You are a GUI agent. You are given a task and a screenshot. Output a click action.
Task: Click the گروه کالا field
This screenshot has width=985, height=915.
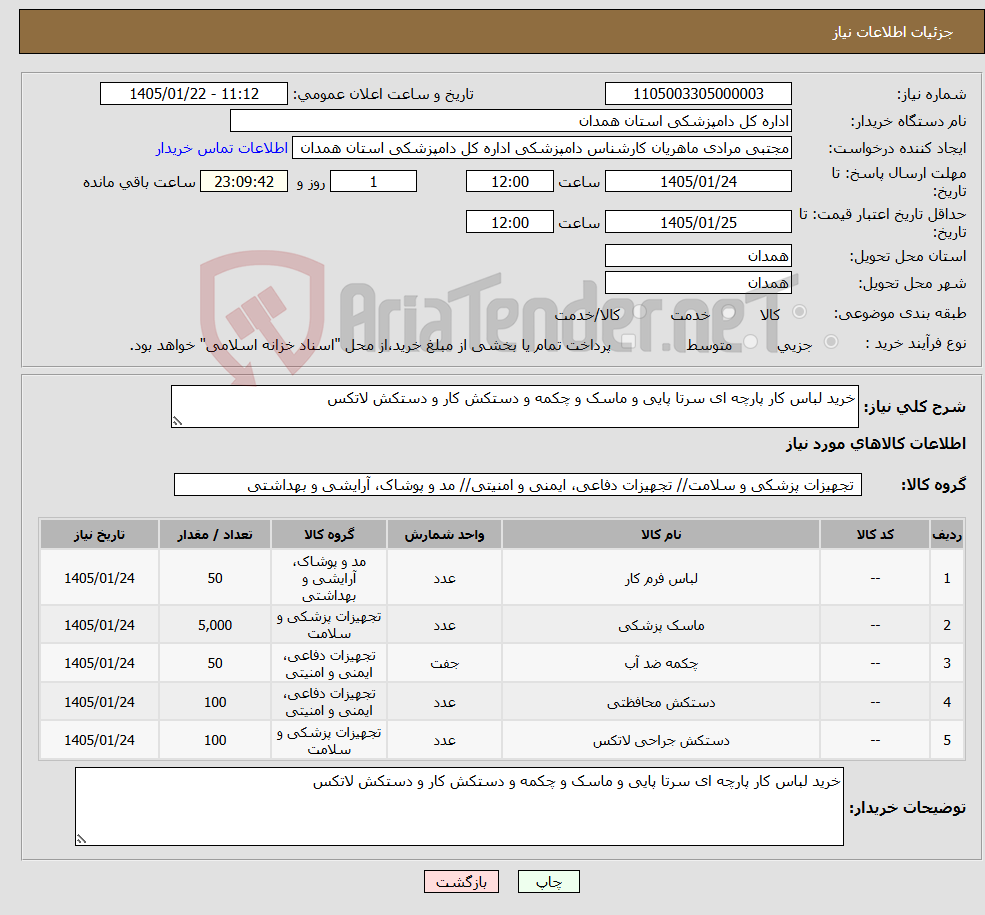518,485
